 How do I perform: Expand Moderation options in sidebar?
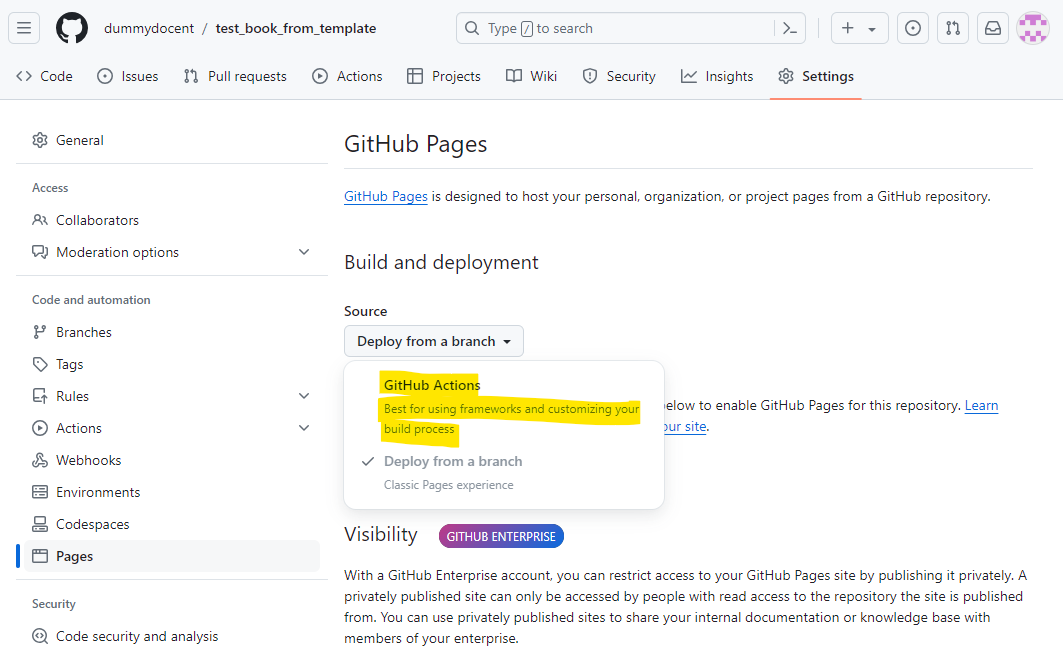tap(304, 252)
